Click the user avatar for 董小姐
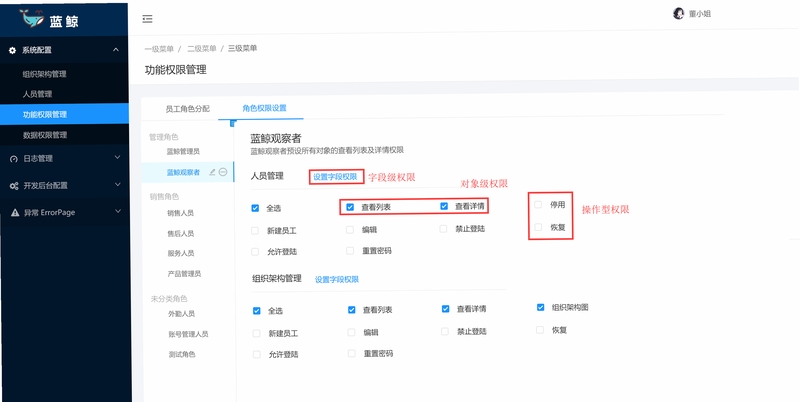This screenshot has height=402, width=800. pyautogui.click(x=678, y=14)
